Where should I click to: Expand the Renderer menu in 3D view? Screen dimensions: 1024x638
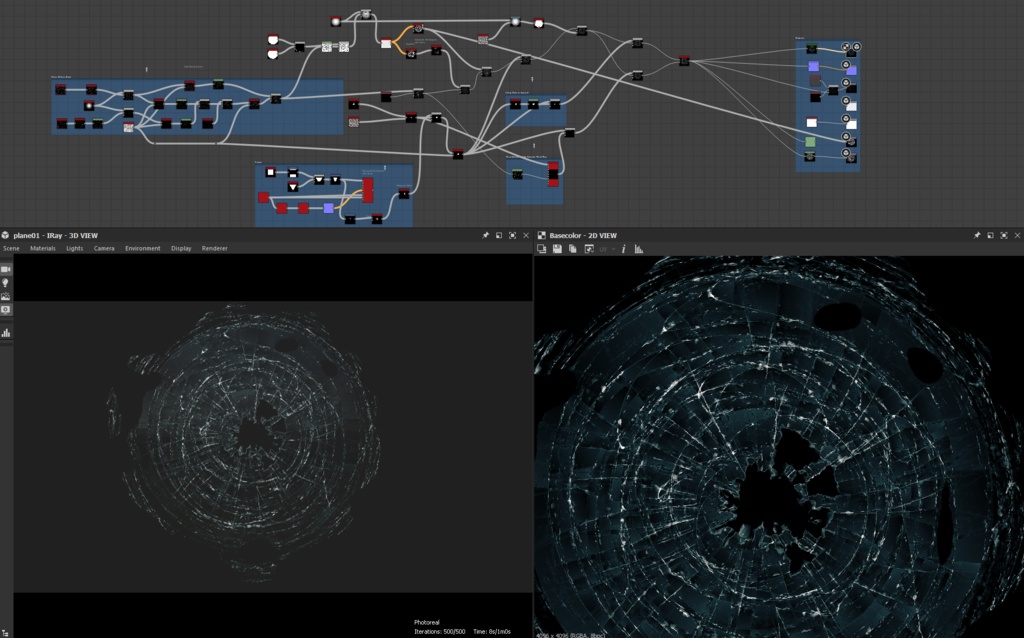pyautogui.click(x=214, y=248)
